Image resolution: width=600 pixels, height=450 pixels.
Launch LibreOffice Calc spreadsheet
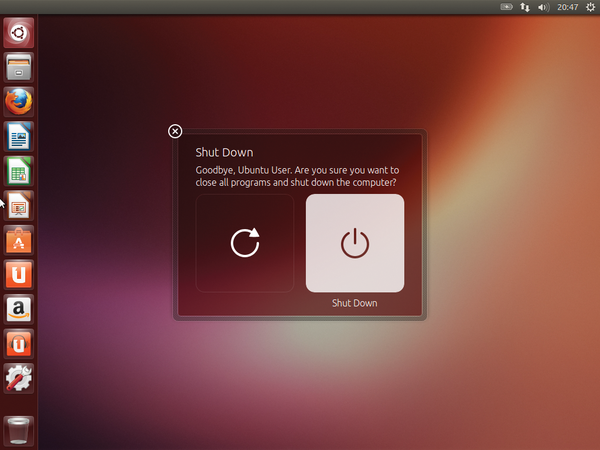[x=18, y=171]
